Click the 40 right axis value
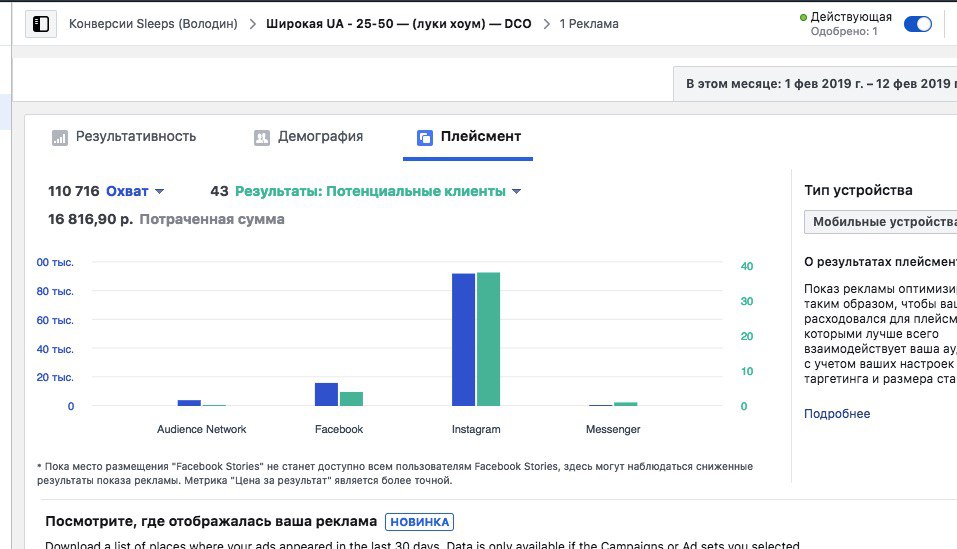The image size is (957, 549). [746, 266]
